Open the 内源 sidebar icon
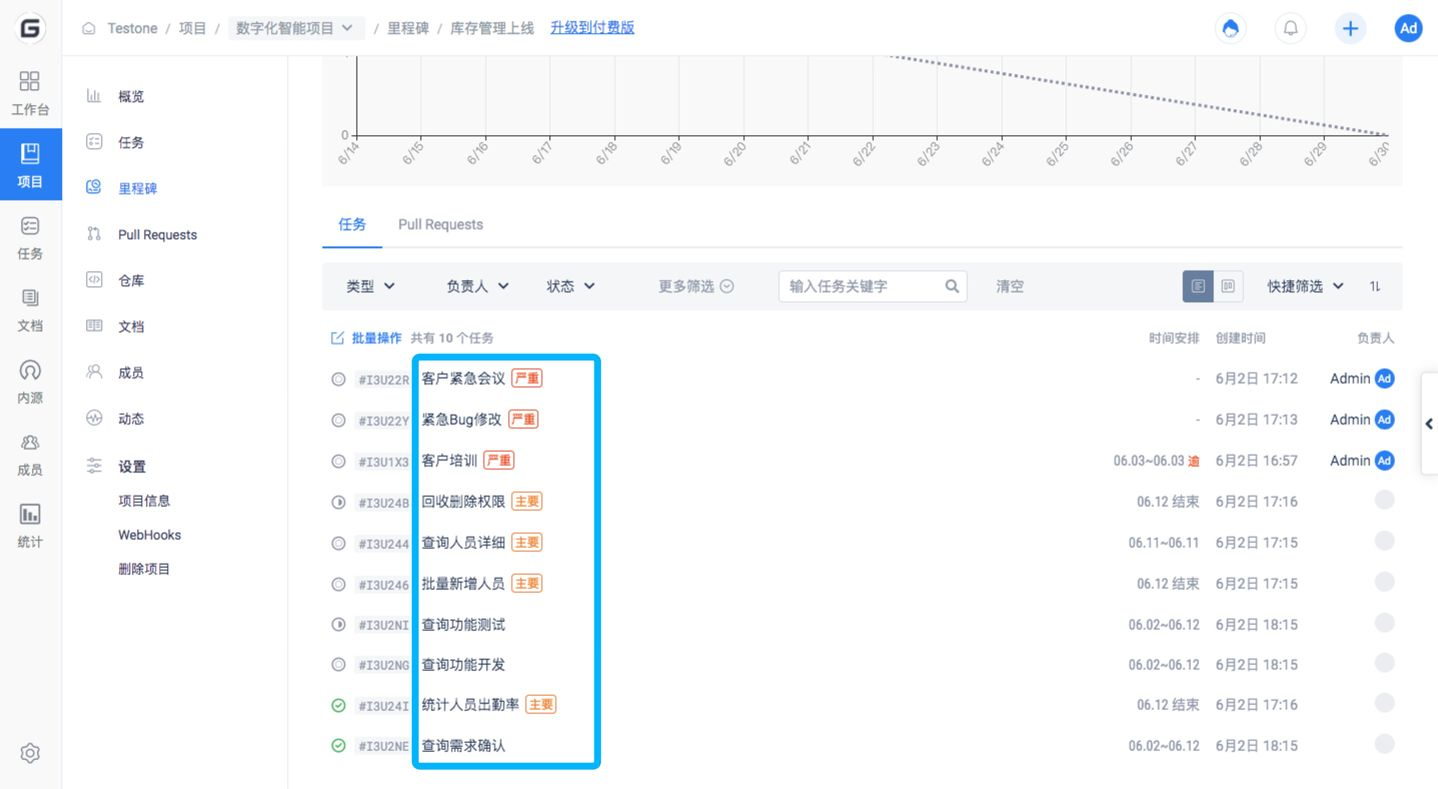 coord(30,381)
